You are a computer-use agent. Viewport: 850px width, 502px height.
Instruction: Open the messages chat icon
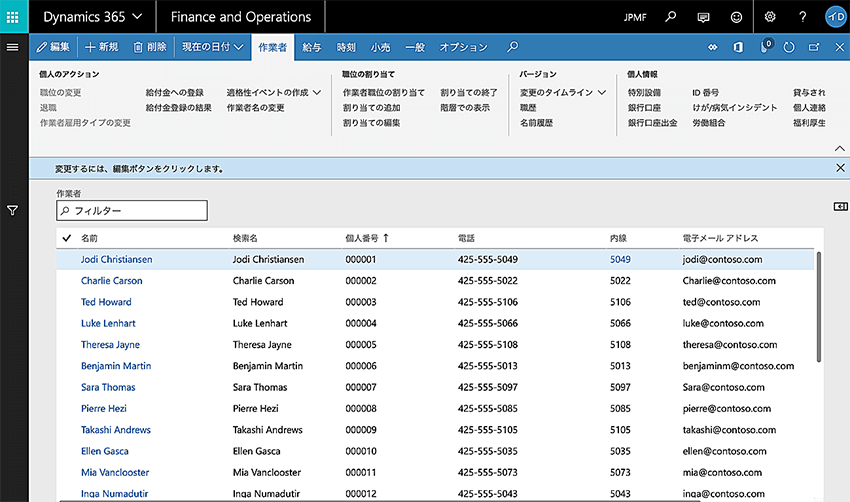(703, 17)
